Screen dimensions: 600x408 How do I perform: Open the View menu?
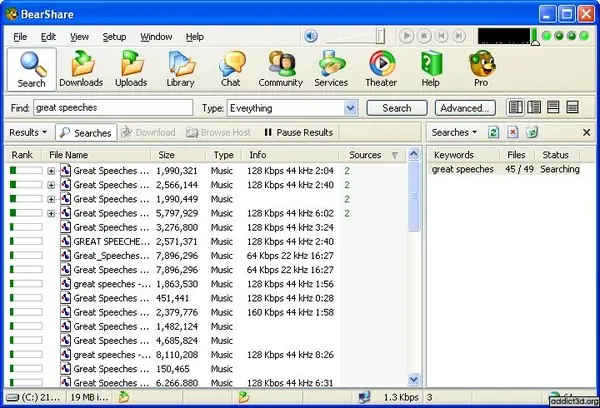coord(79,37)
